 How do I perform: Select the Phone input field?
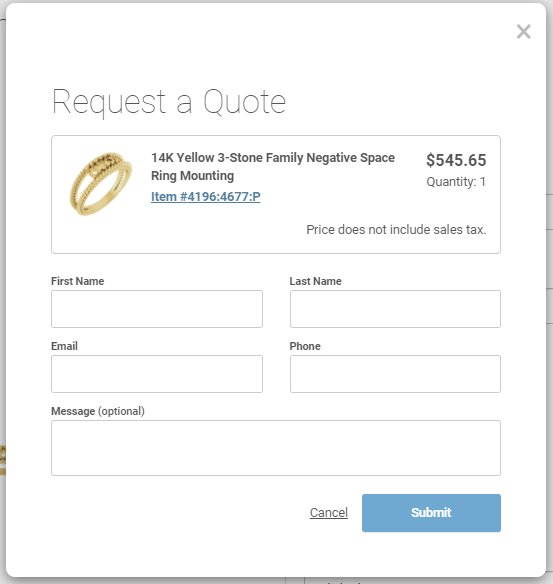pos(395,374)
